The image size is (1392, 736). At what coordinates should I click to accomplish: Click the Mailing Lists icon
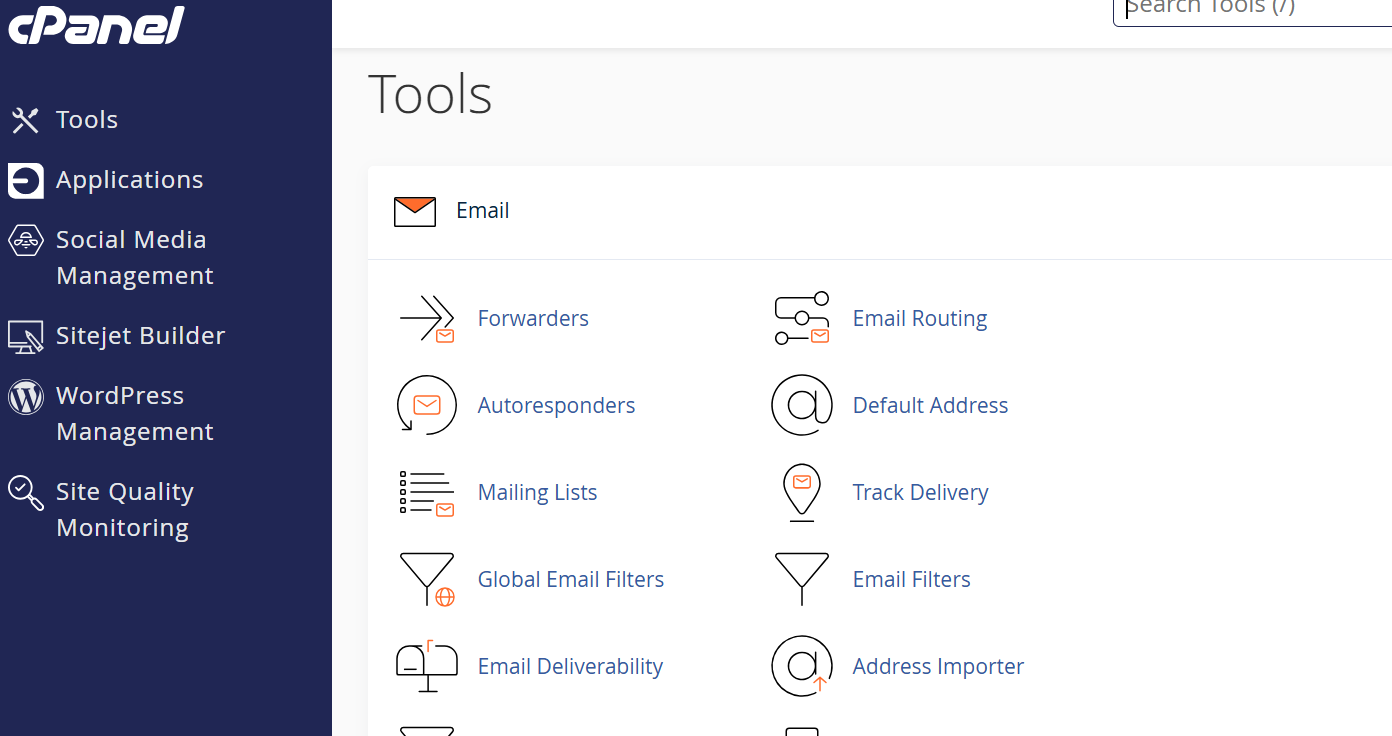pyautogui.click(x=427, y=493)
